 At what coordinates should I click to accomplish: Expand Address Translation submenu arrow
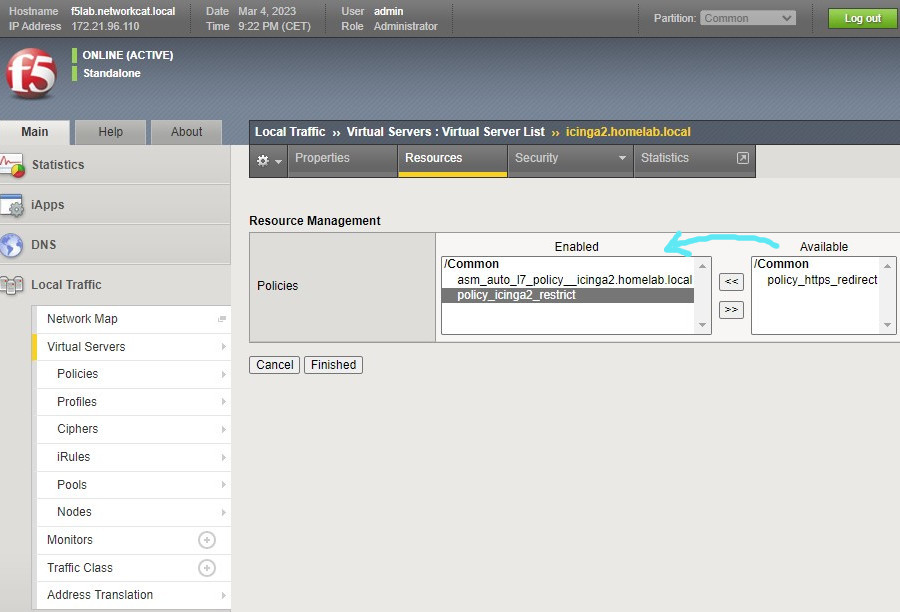223,595
